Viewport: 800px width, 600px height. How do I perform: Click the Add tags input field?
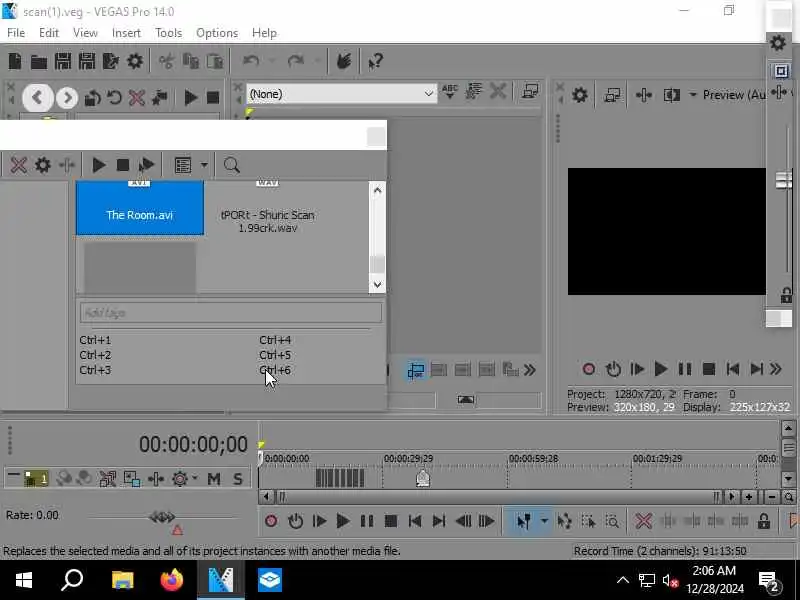(231, 312)
